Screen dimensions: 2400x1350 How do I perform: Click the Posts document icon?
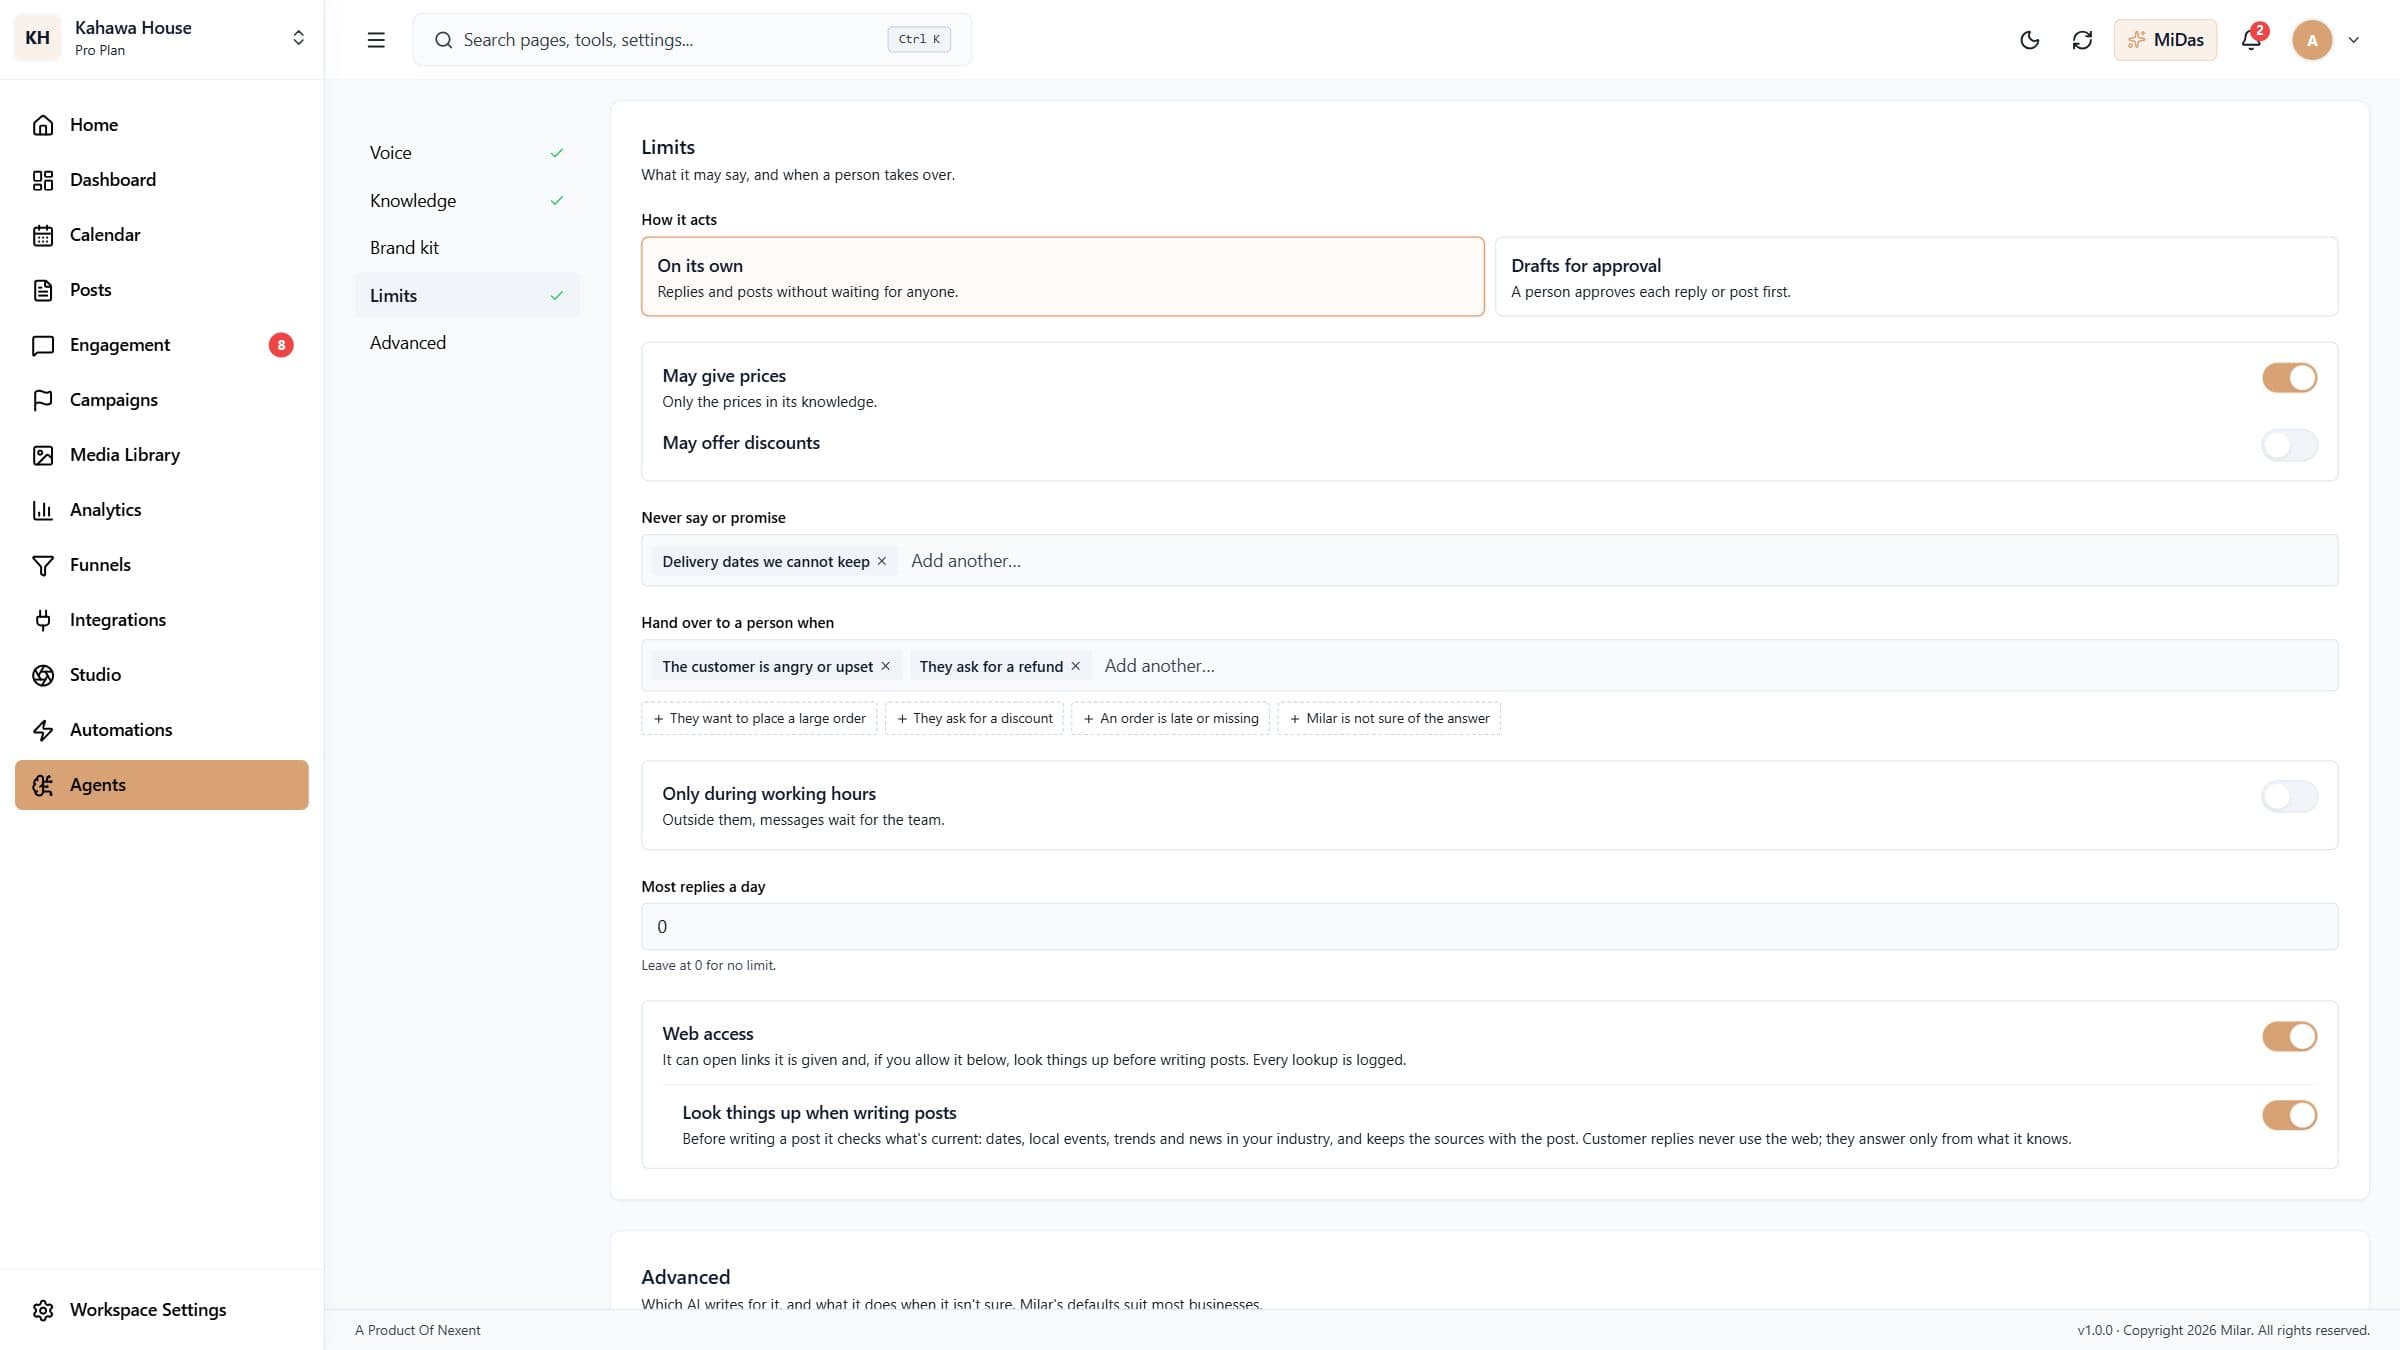(42, 290)
